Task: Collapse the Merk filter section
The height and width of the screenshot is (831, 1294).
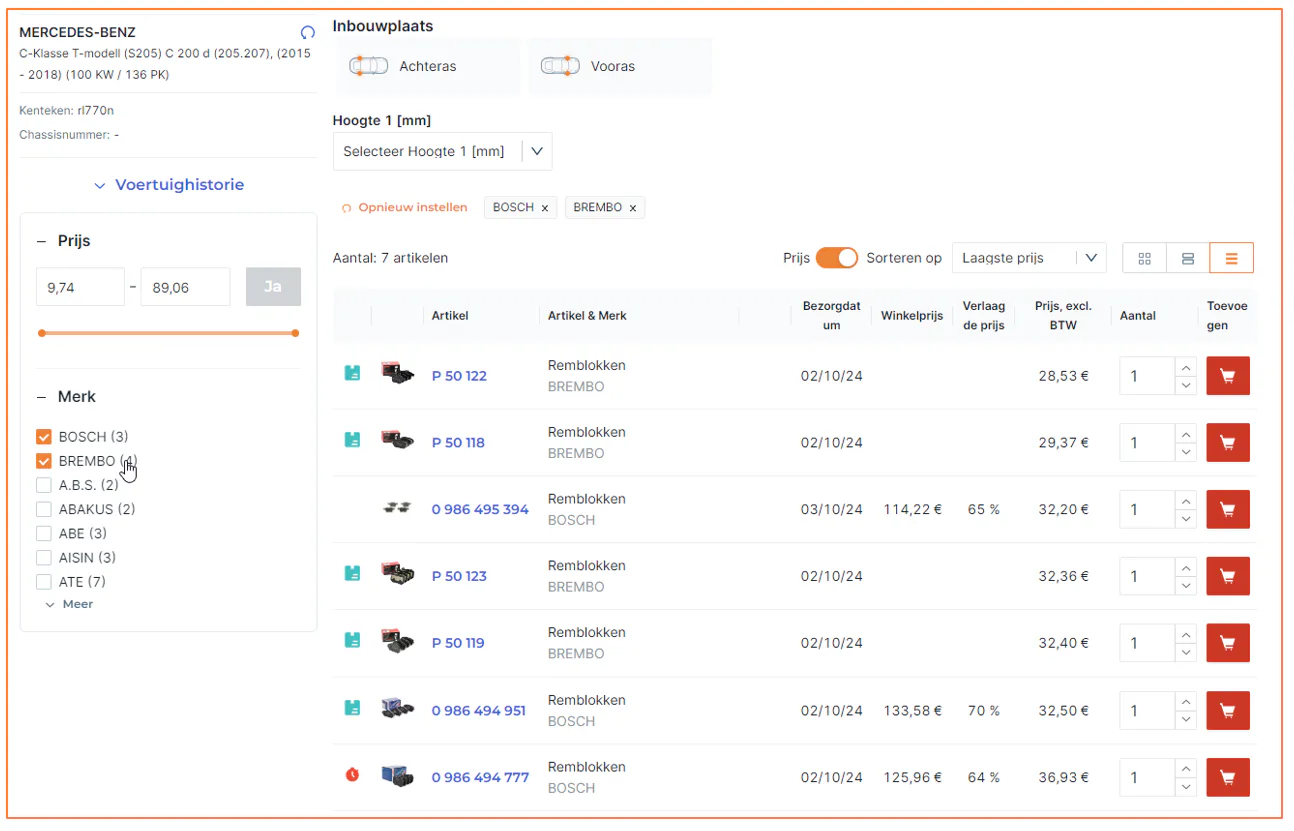Action: 41,397
